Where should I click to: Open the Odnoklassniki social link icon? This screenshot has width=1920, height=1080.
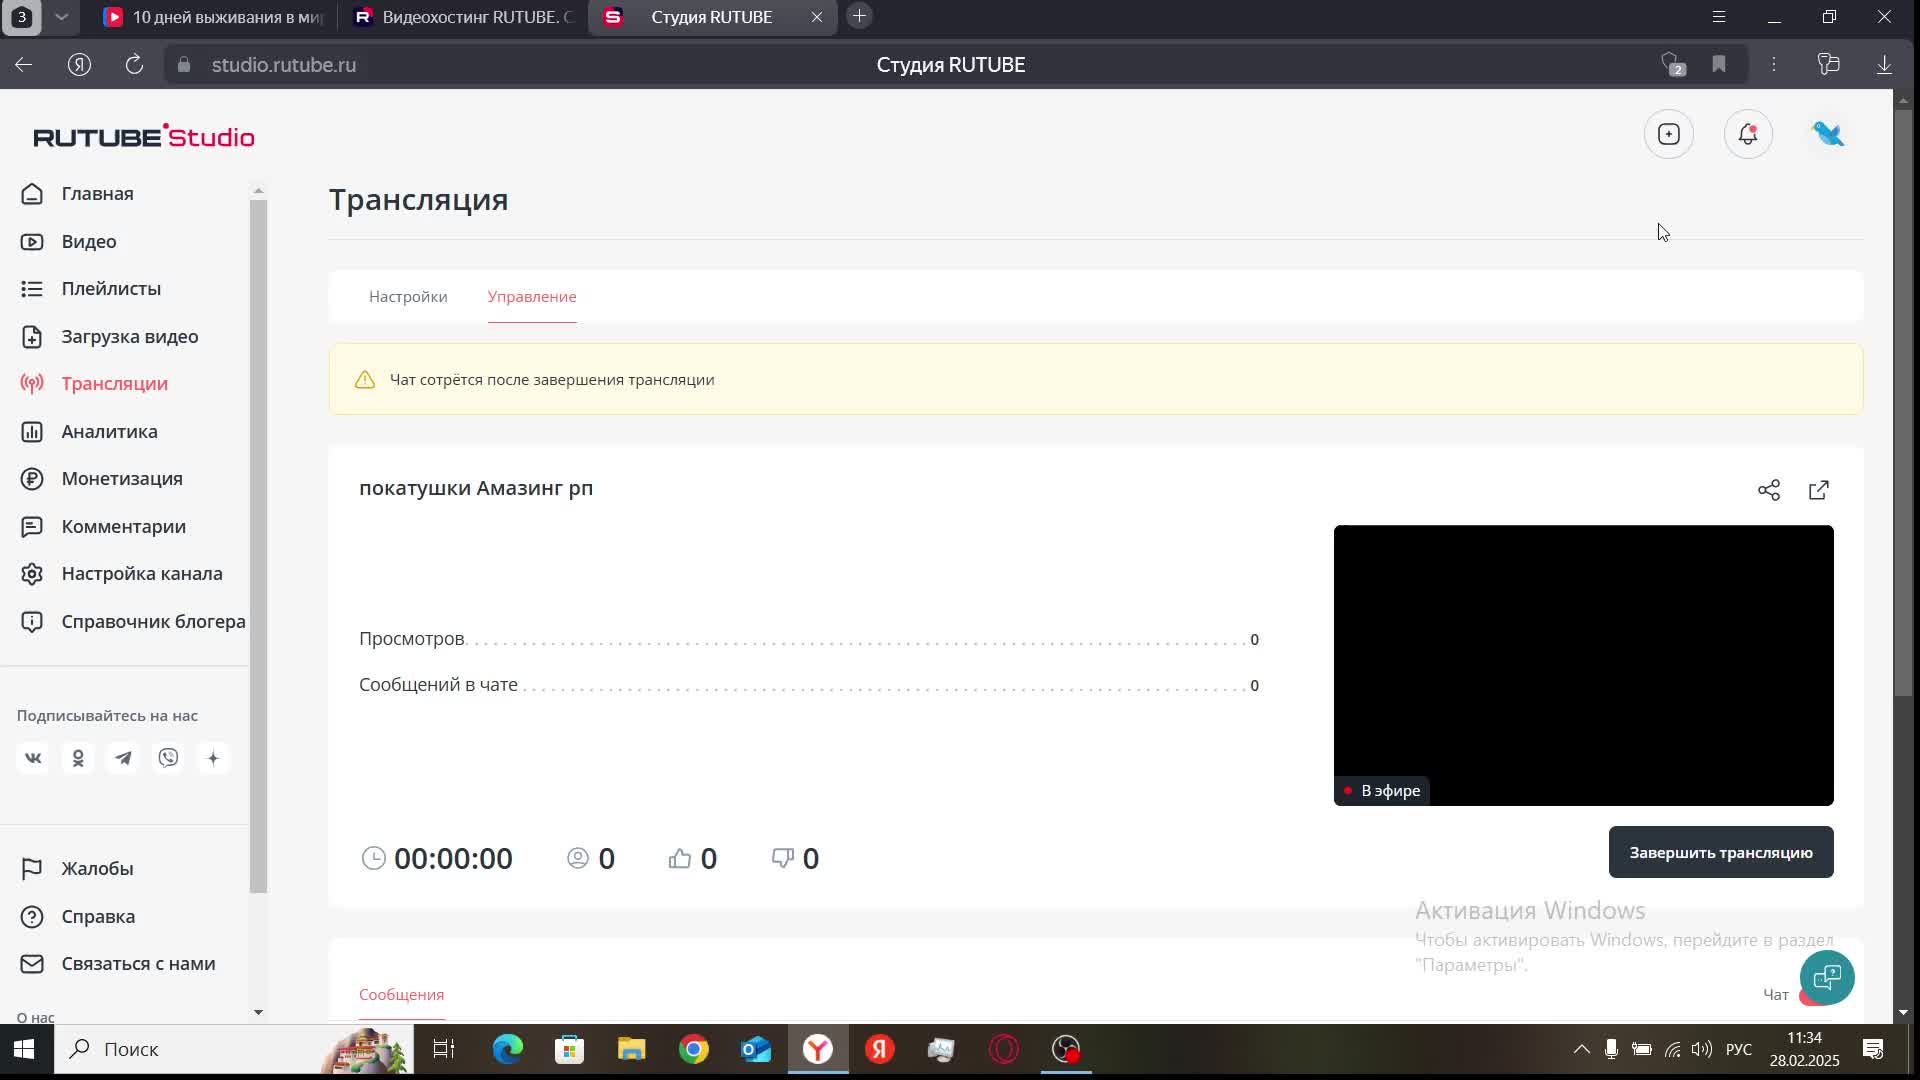pos(78,758)
